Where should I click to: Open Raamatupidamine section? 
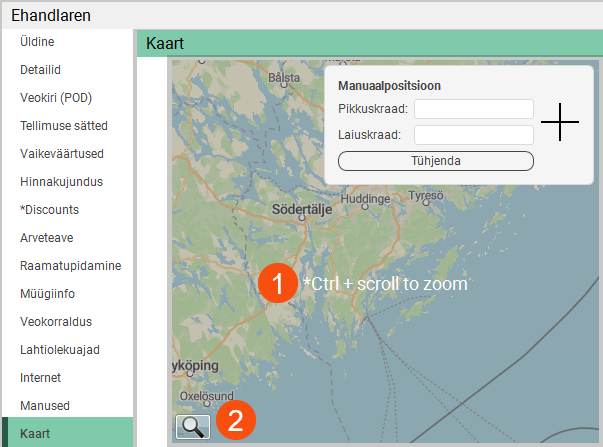tap(70, 266)
